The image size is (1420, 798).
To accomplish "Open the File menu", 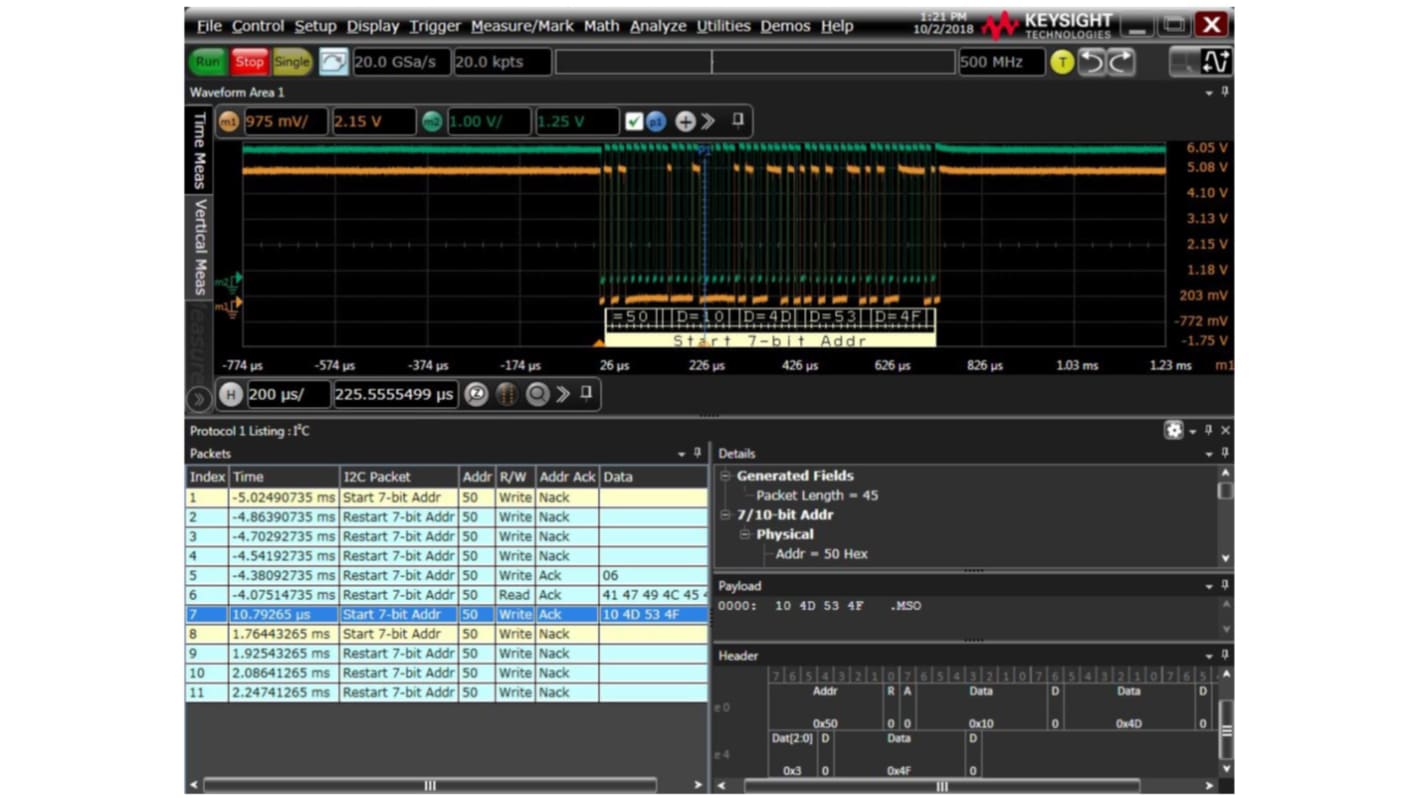I will [x=209, y=26].
